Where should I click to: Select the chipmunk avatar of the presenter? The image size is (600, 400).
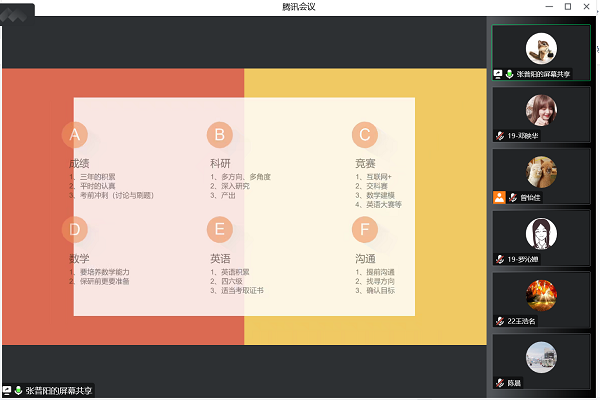(541, 48)
